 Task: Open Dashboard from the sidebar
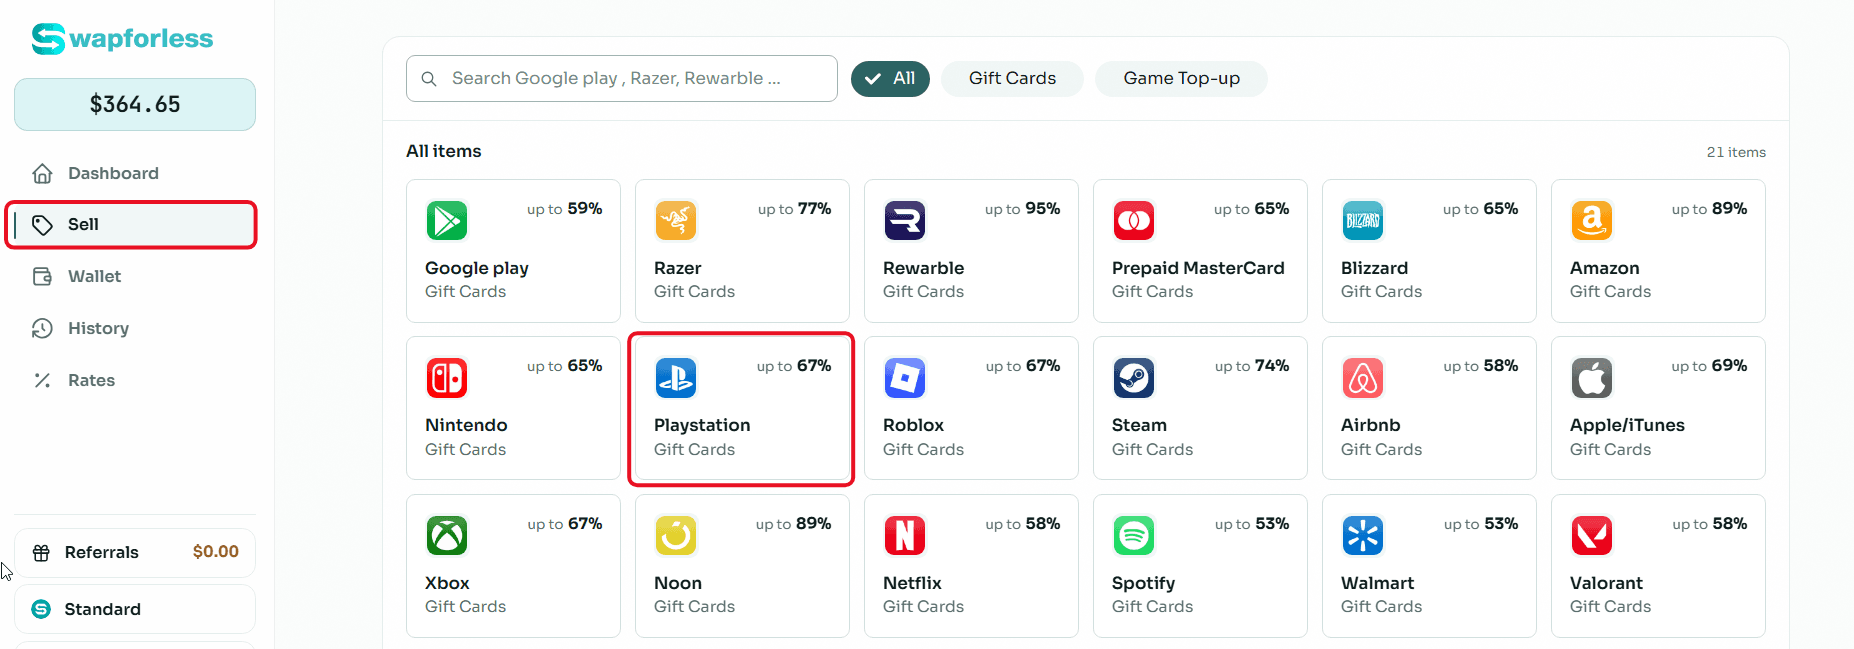[x=135, y=173]
